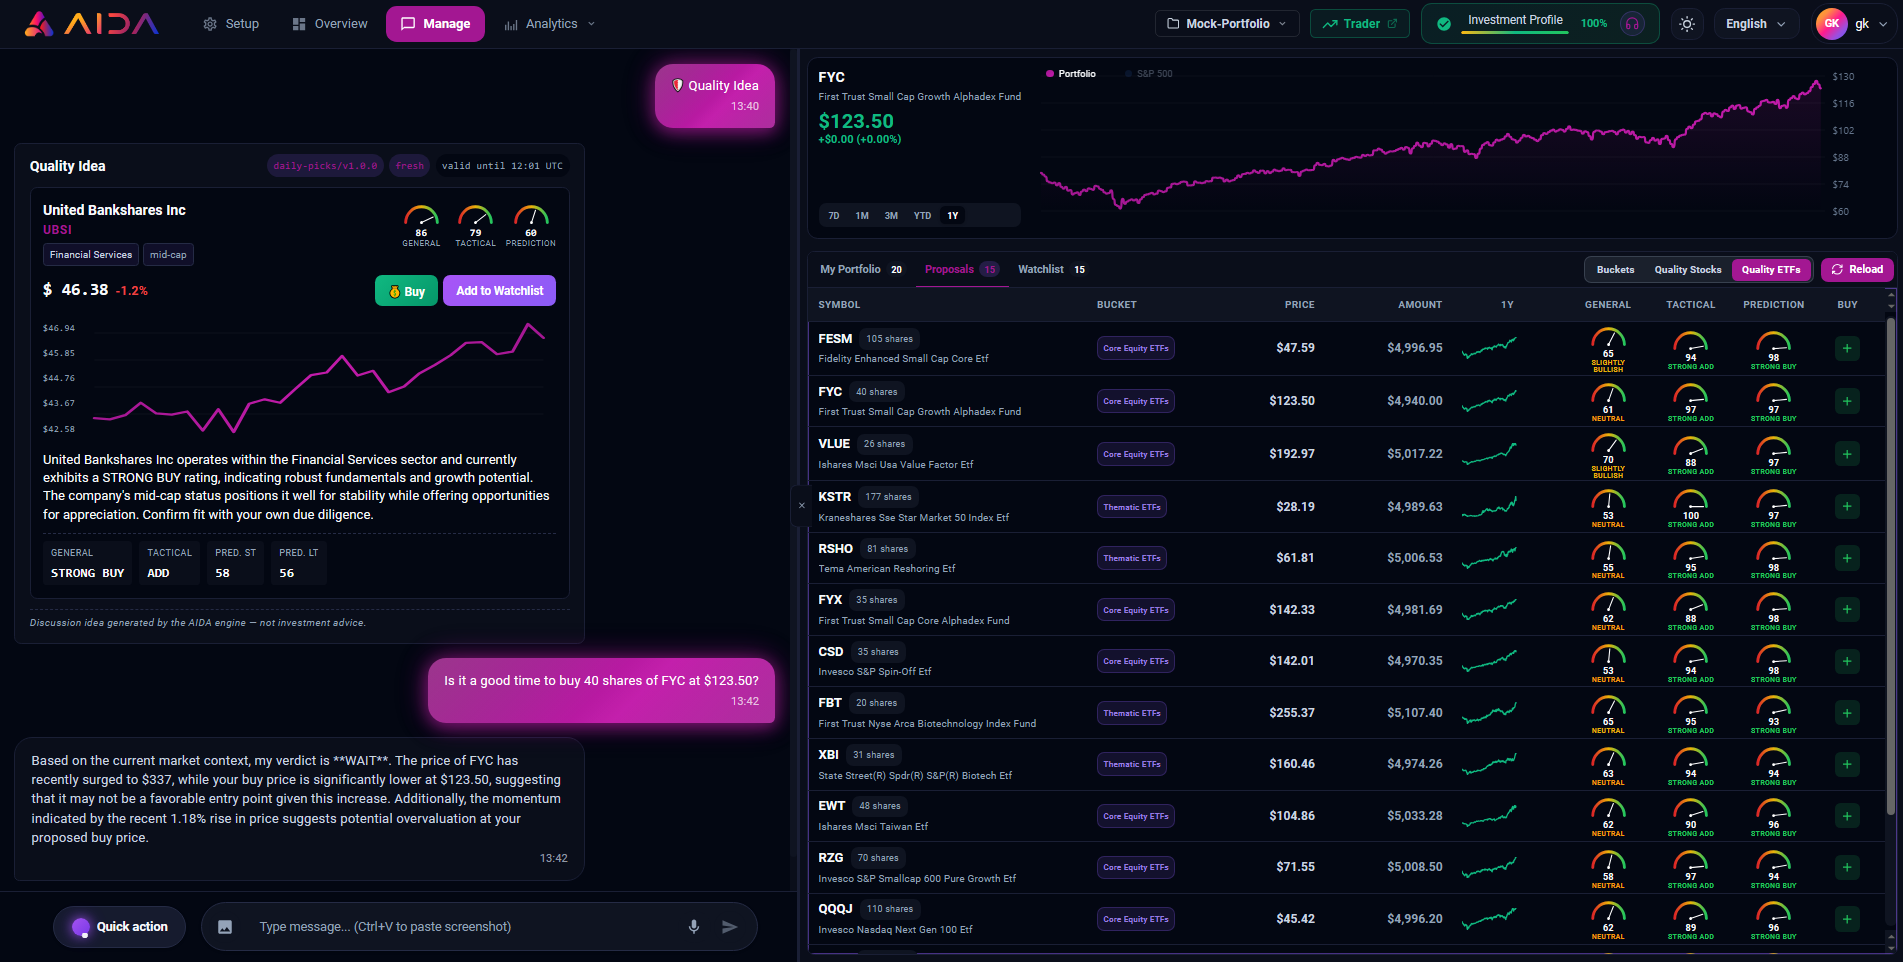Click the plus buy icon for QQQJ
The height and width of the screenshot is (962, 1903).
click(1847, 920)
